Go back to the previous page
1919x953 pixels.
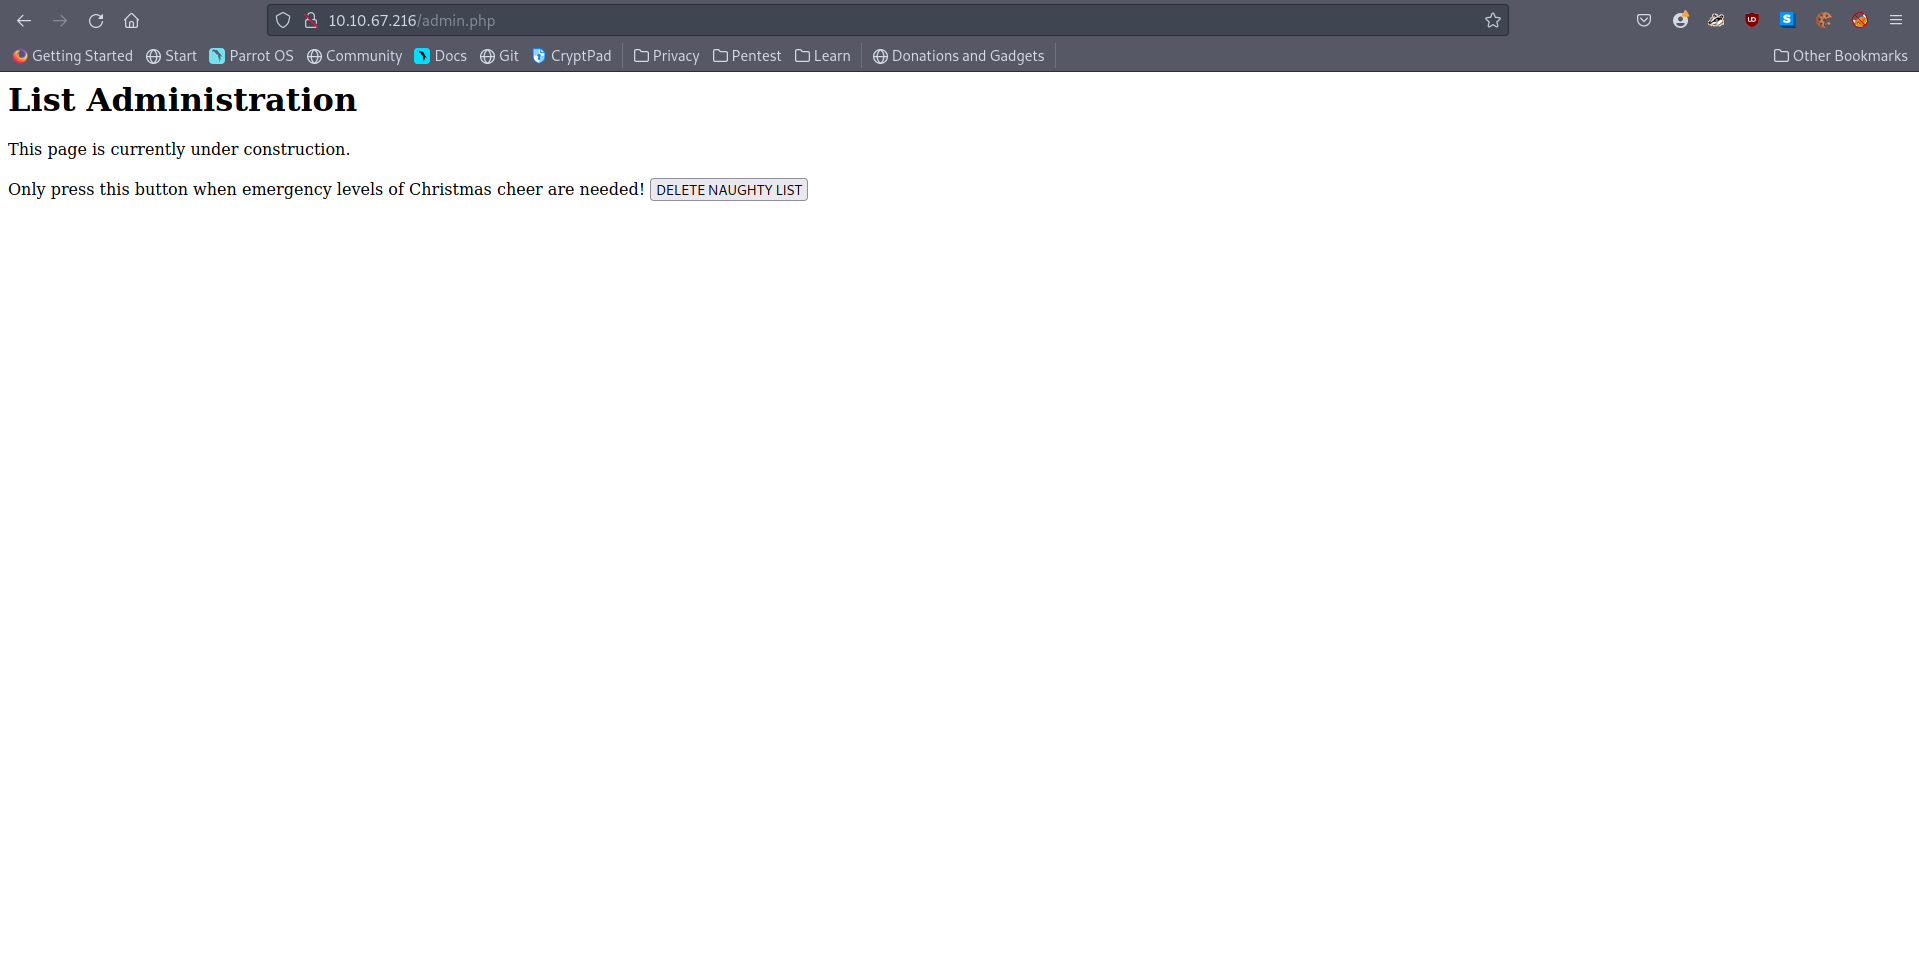tap(24, 20)
